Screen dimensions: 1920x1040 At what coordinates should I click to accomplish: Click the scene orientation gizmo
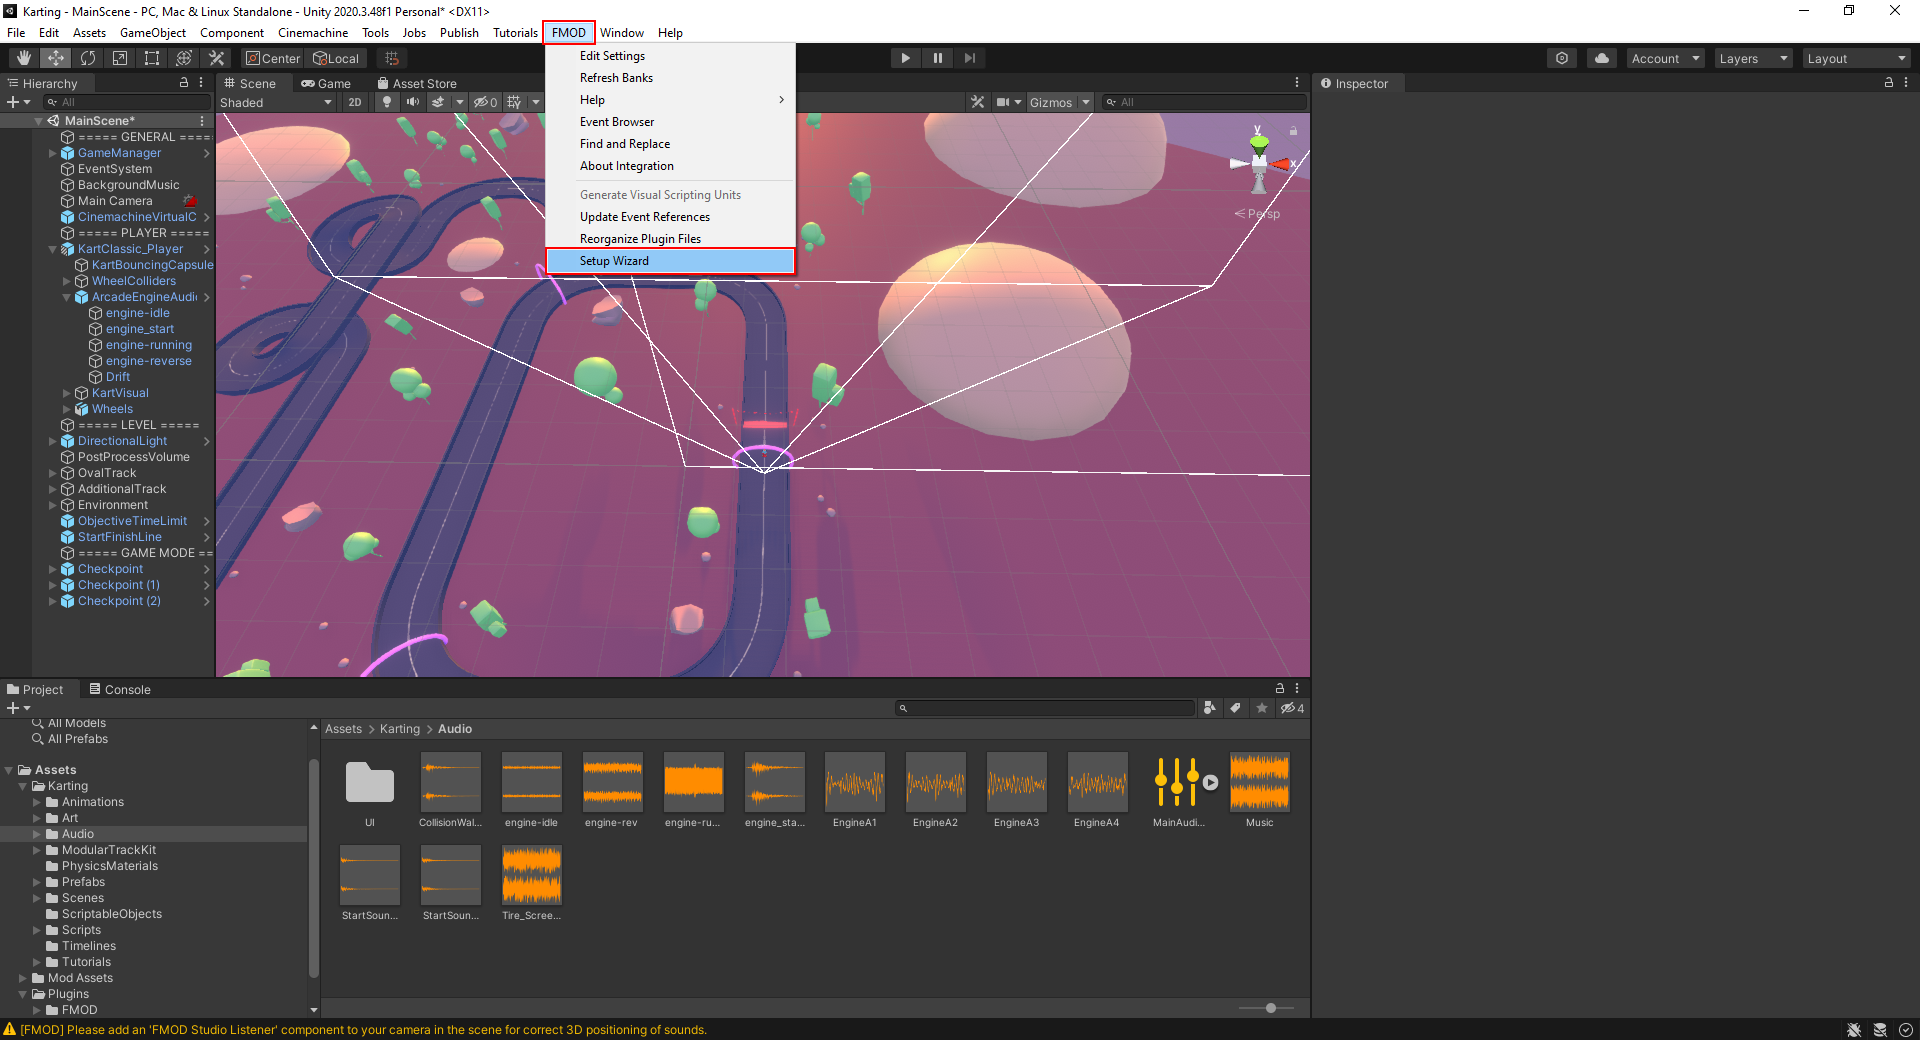pyautogui.click(x=1260, y=160)
